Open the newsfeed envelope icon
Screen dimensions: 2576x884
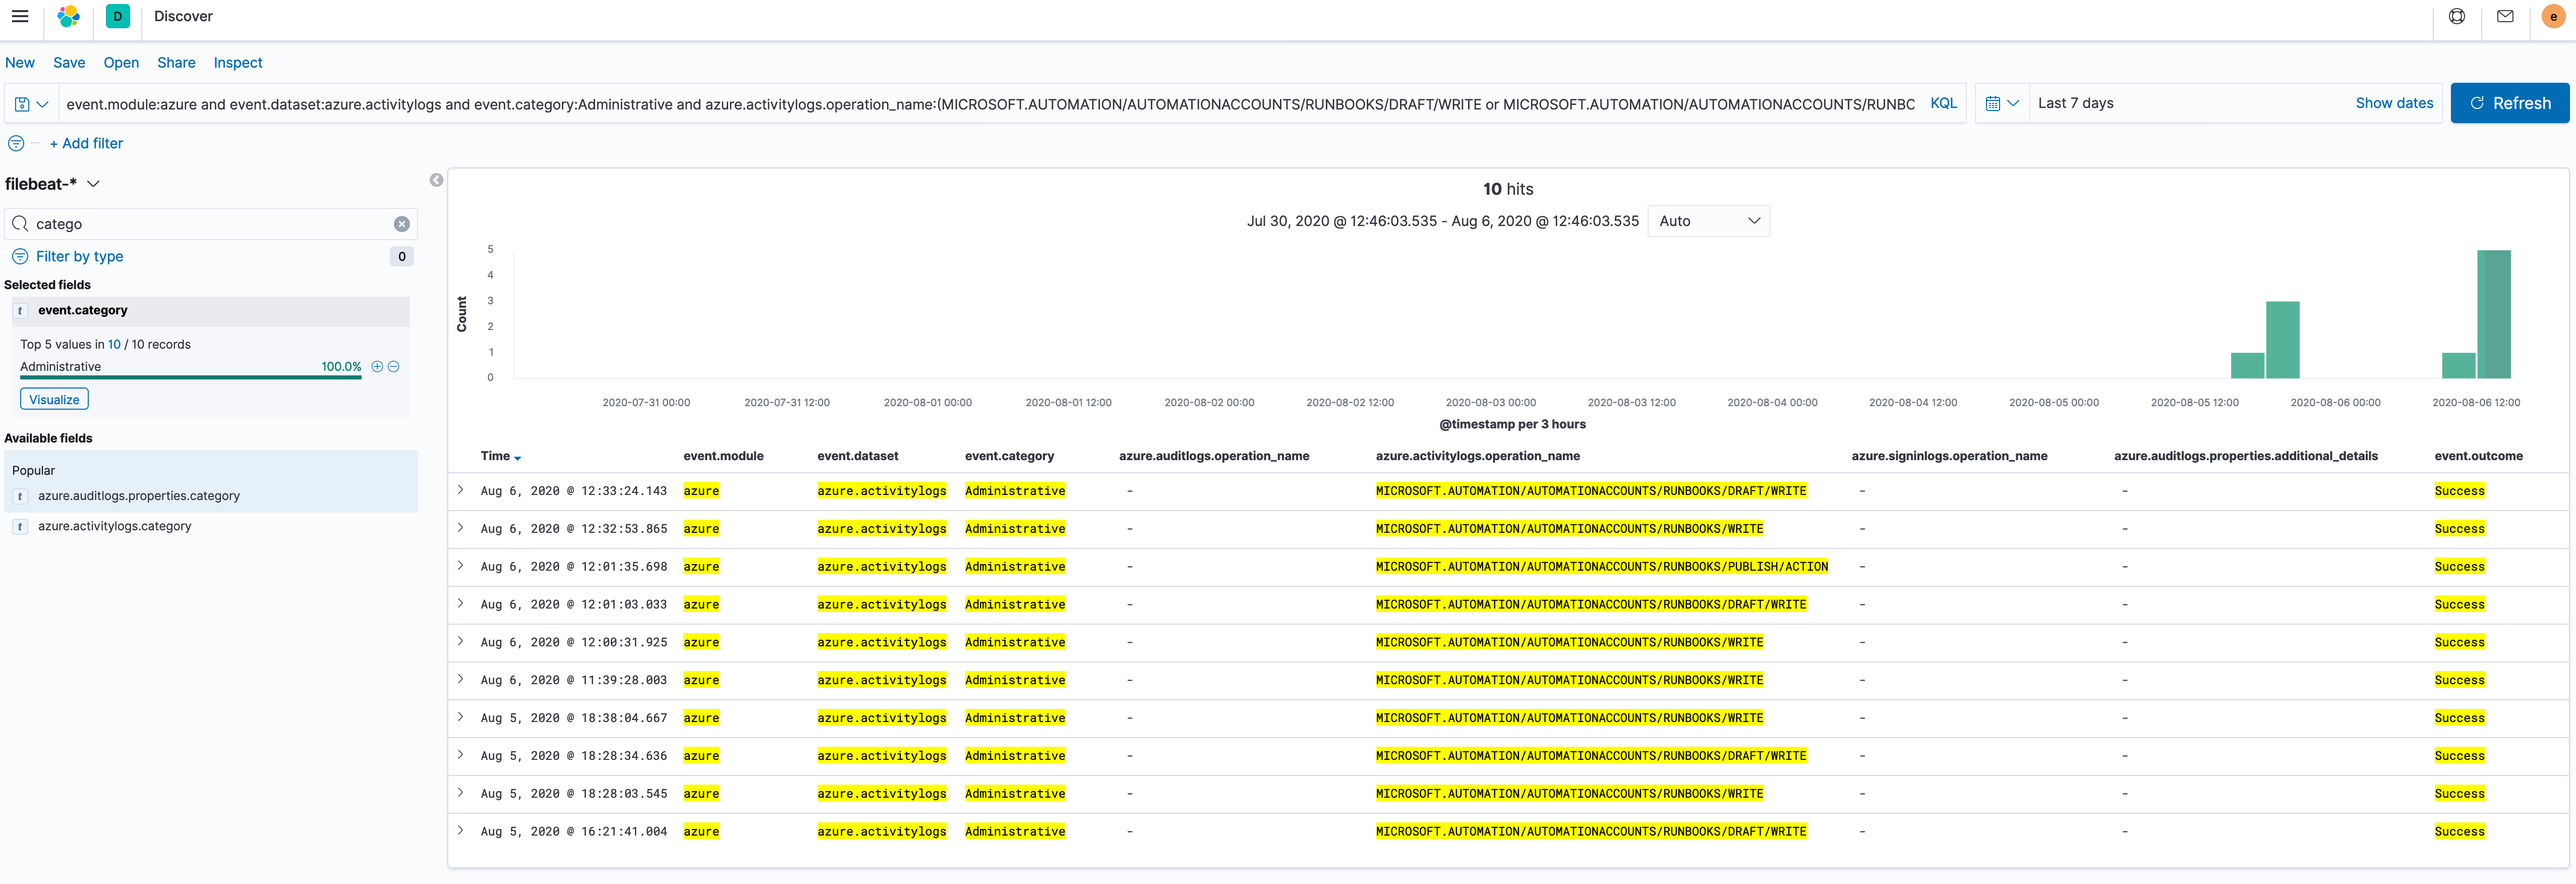2505,16
